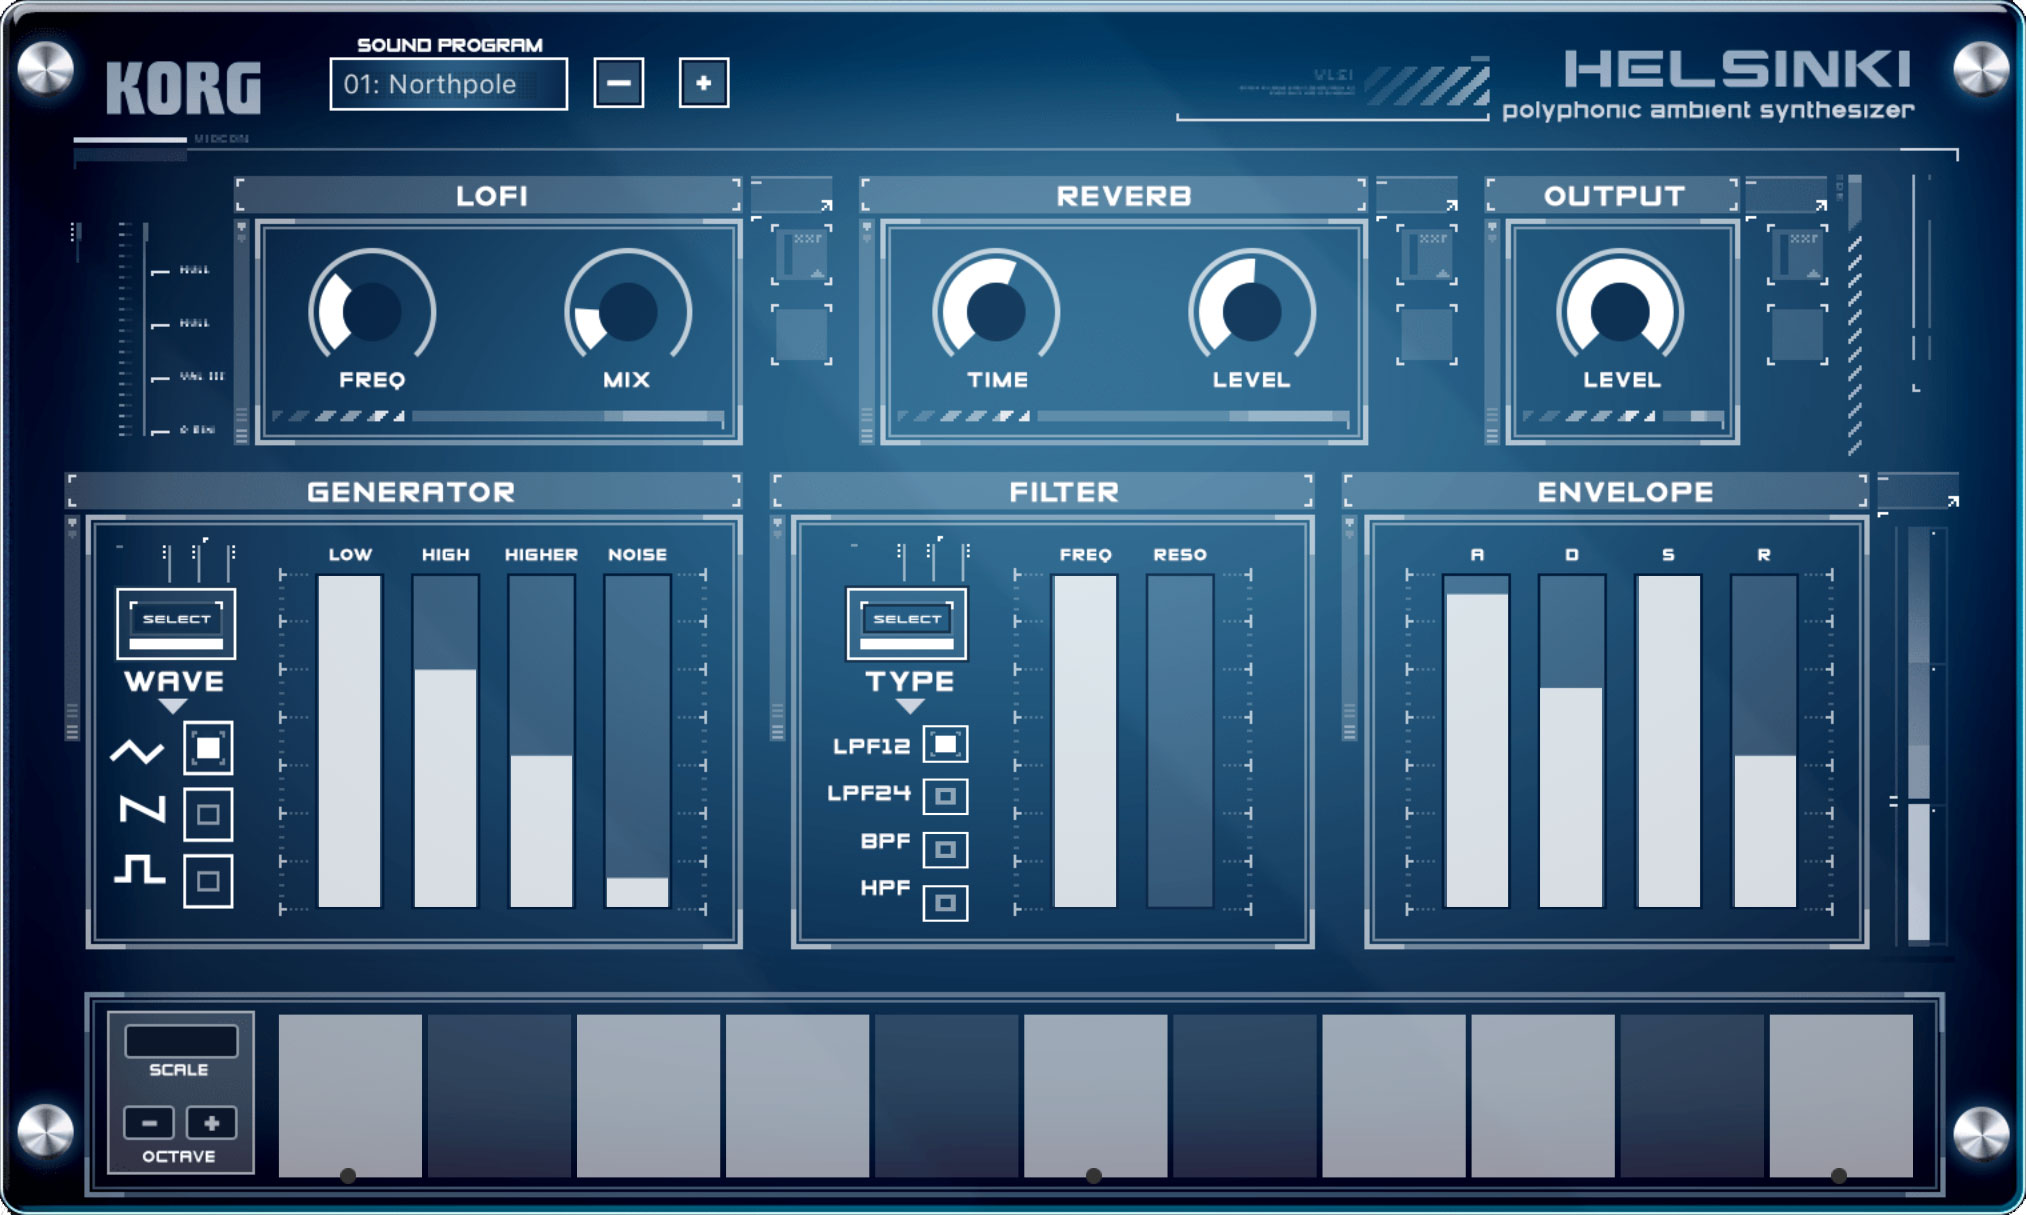The height and width of the screenshot is (1215, 2026).
Task: Click the HPF label text
Action: [x=885, y=887]
